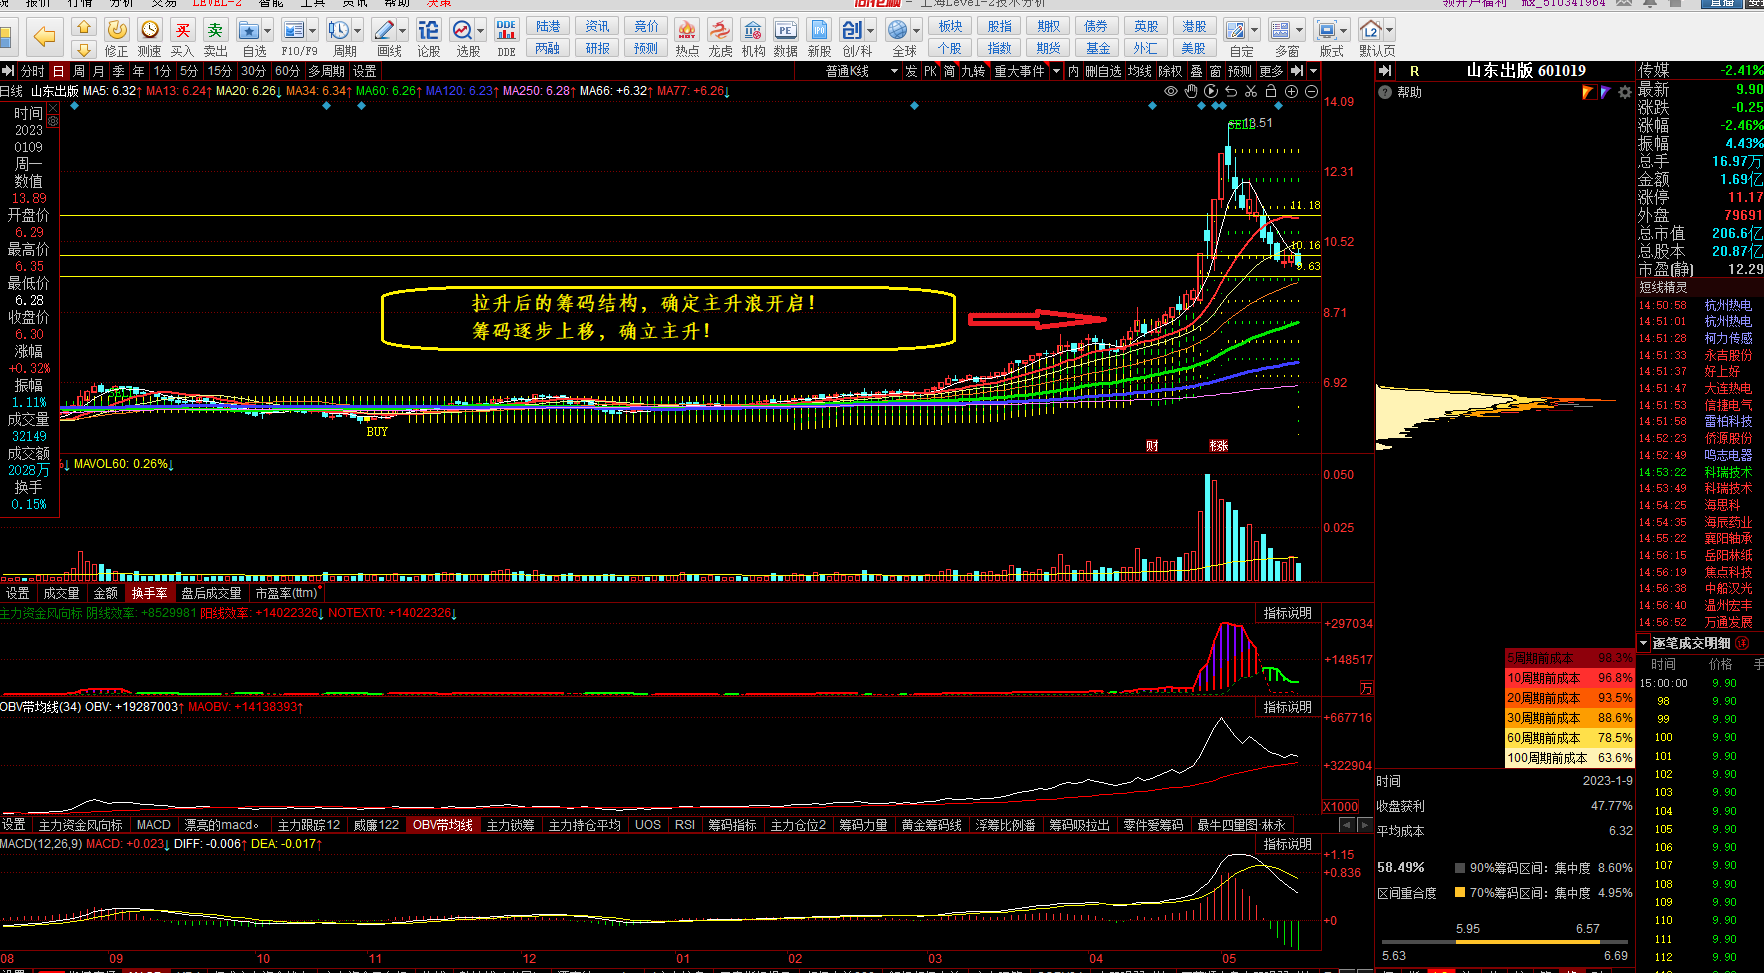This screenshot has height=973, width=1764.
Task: Toggle the eye visibility icon above chart
Action: (x=1171, y=91)
